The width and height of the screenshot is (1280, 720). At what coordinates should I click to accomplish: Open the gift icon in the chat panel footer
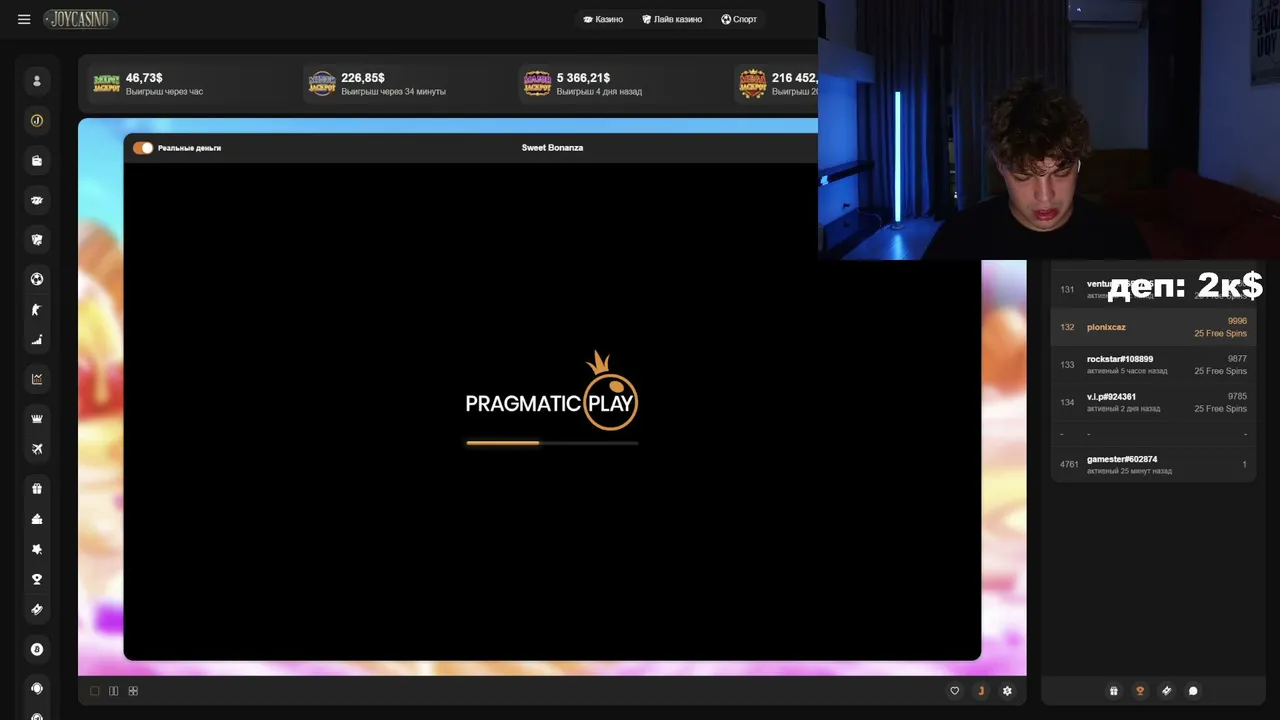point(1114,691)
